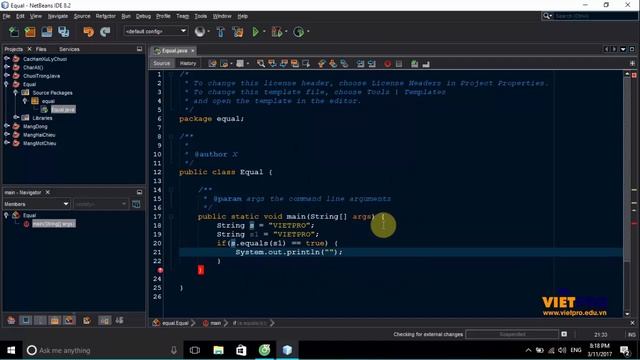Viewport: 640px width, 360px height.
Task: Switch to History view button
Action: tap(188, 63)
